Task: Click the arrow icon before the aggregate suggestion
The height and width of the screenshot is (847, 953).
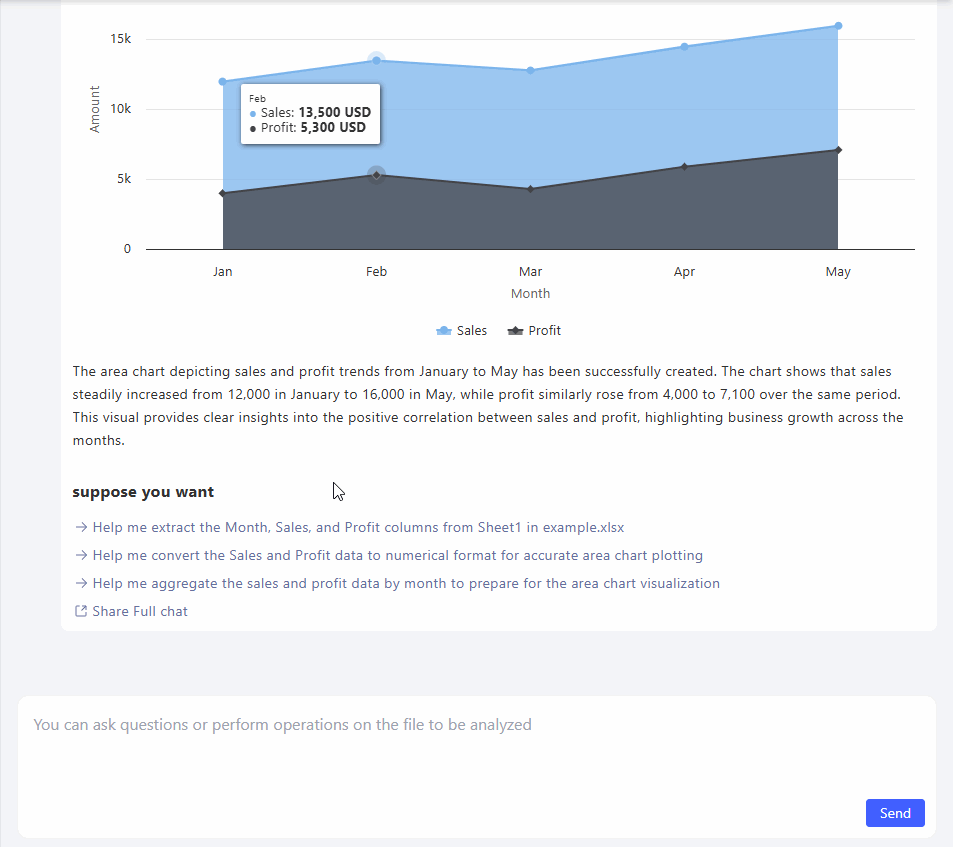Action: pos(81,583)
